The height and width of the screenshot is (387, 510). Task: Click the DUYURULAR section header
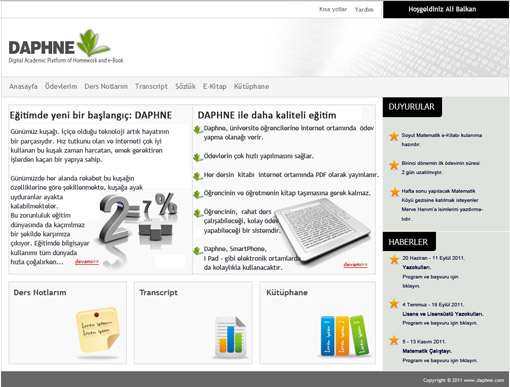coord(412,107)
